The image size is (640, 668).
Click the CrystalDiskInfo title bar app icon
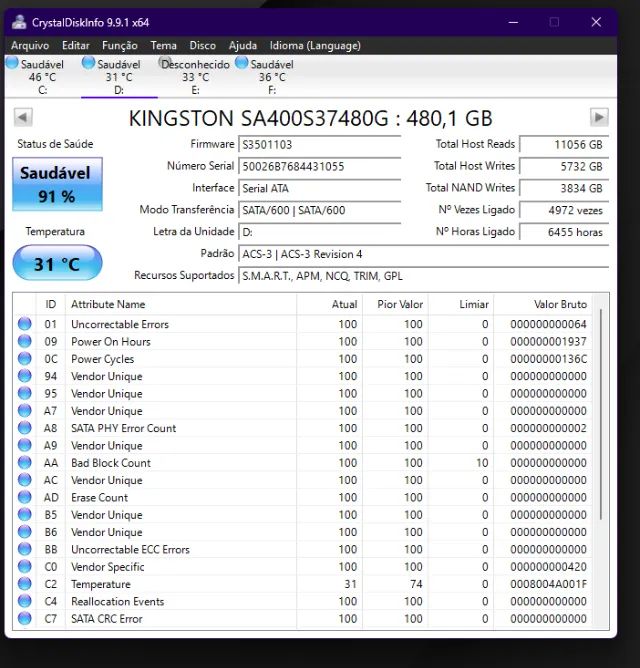pos(19,22)
